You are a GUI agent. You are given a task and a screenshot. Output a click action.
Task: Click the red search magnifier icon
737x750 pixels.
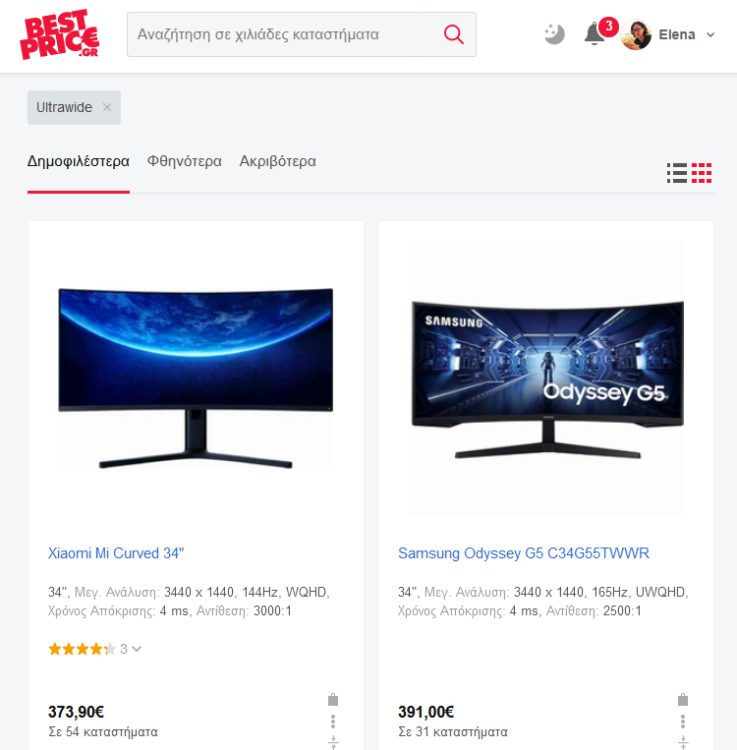pos(453,34)
